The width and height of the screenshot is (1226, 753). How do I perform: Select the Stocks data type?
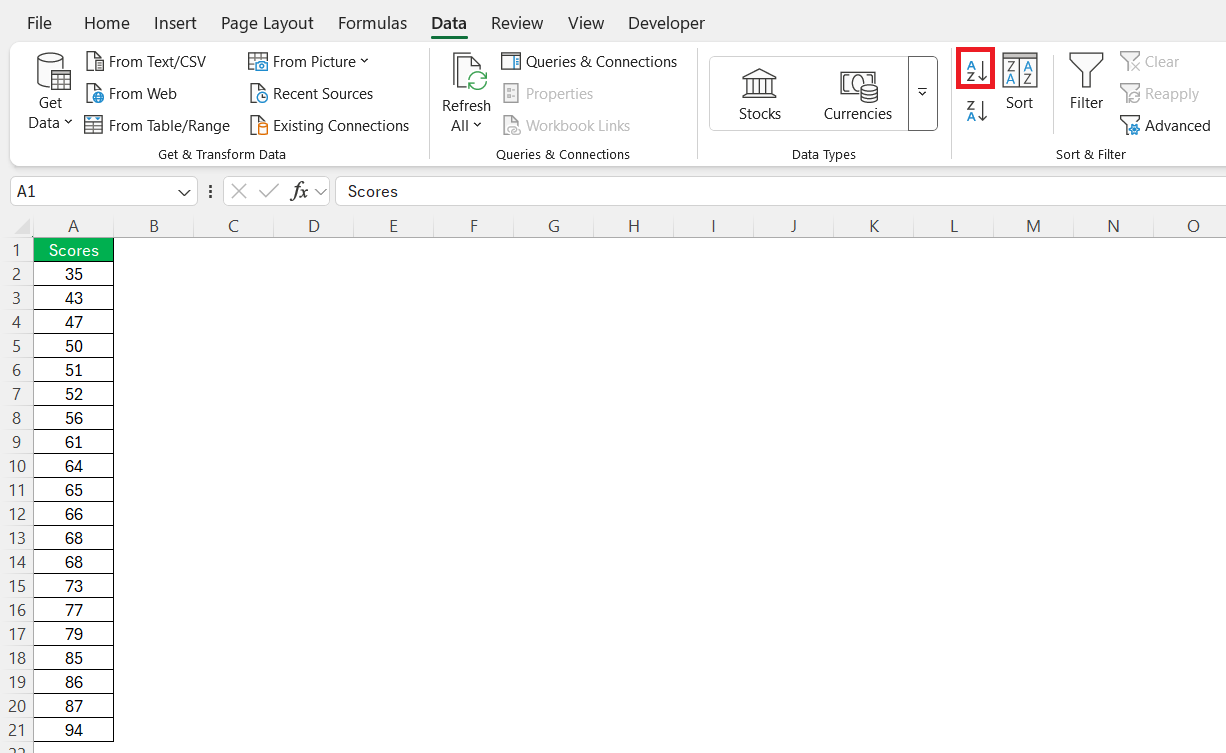click(x=760, y=94)
